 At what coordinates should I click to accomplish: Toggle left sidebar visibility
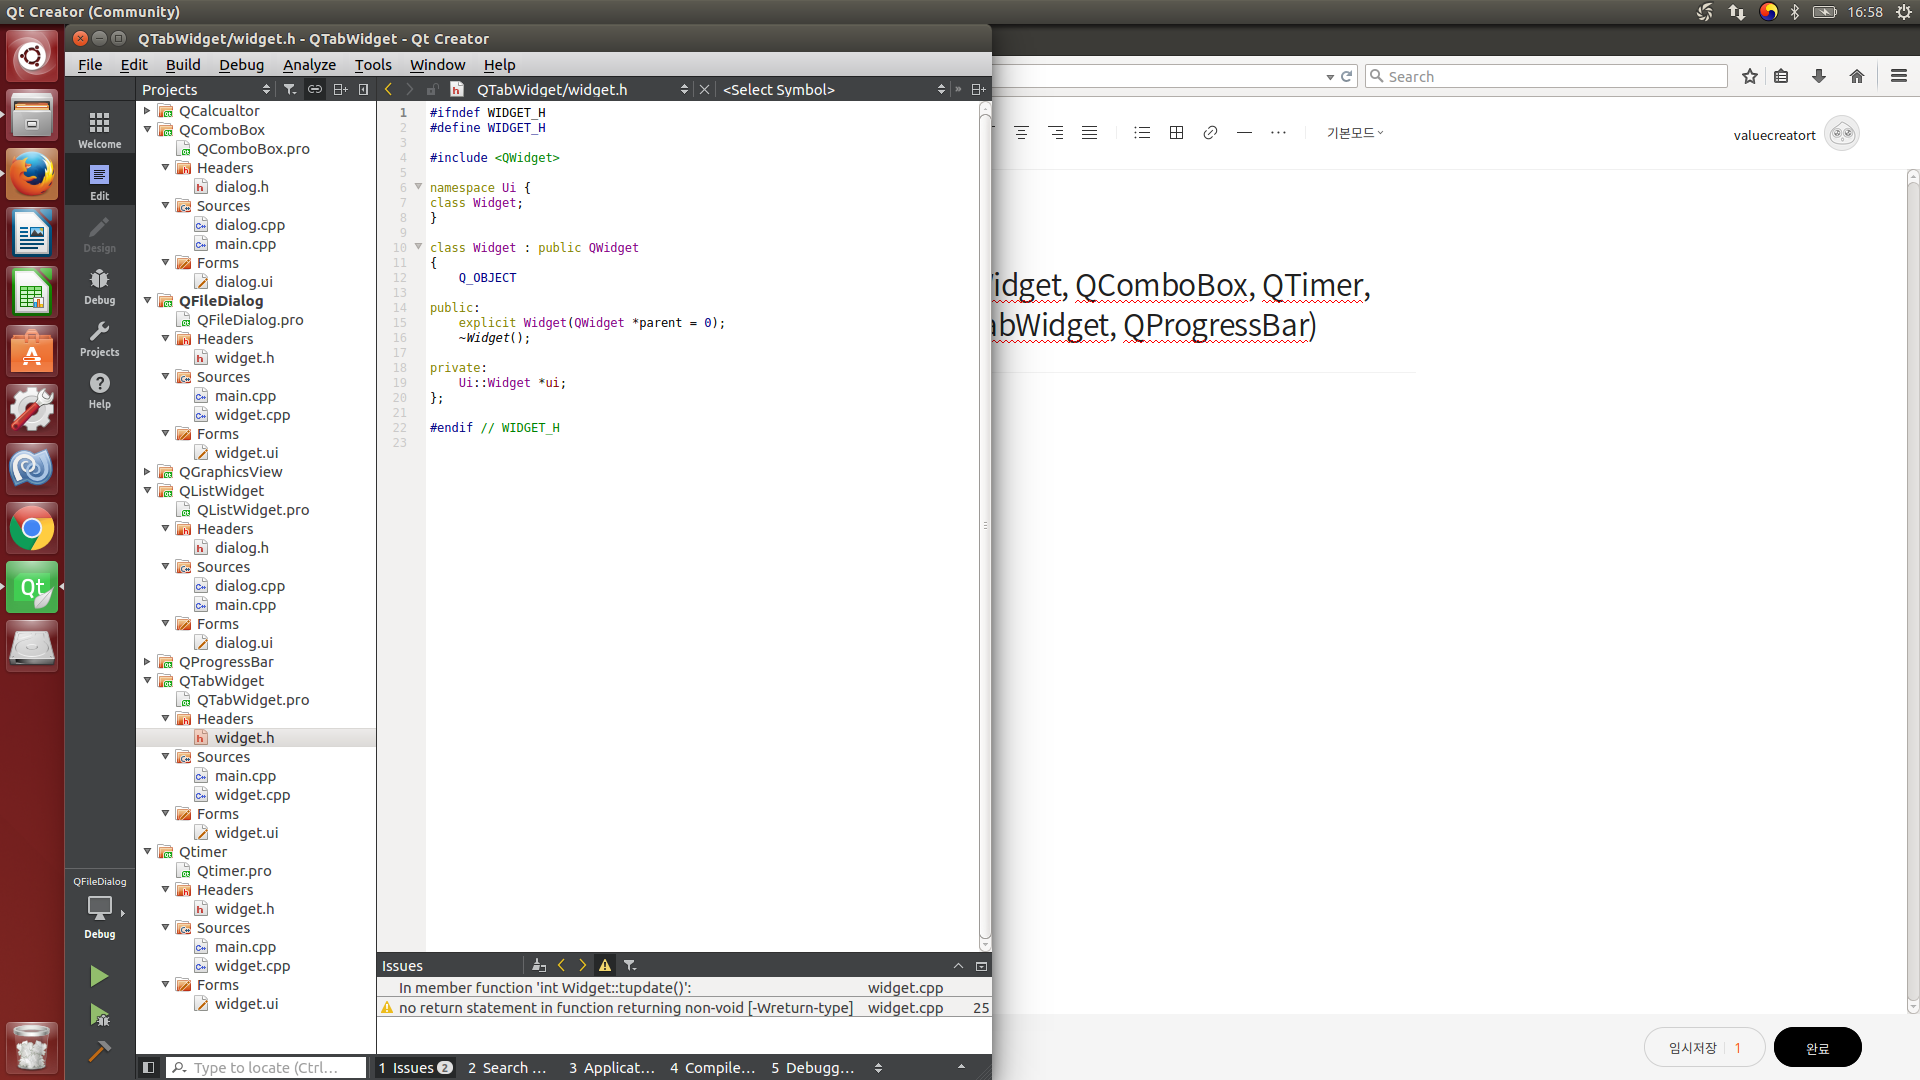pyautogui.click(x=148, y=1068)
